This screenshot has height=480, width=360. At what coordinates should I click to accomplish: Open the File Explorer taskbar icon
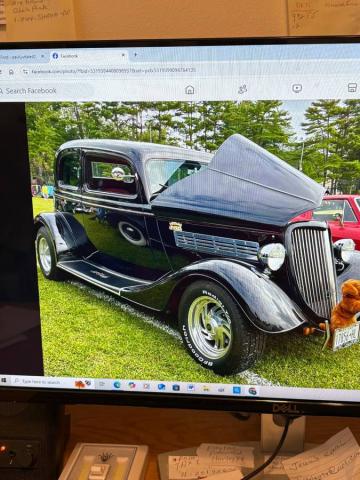[x=205, y=388]
